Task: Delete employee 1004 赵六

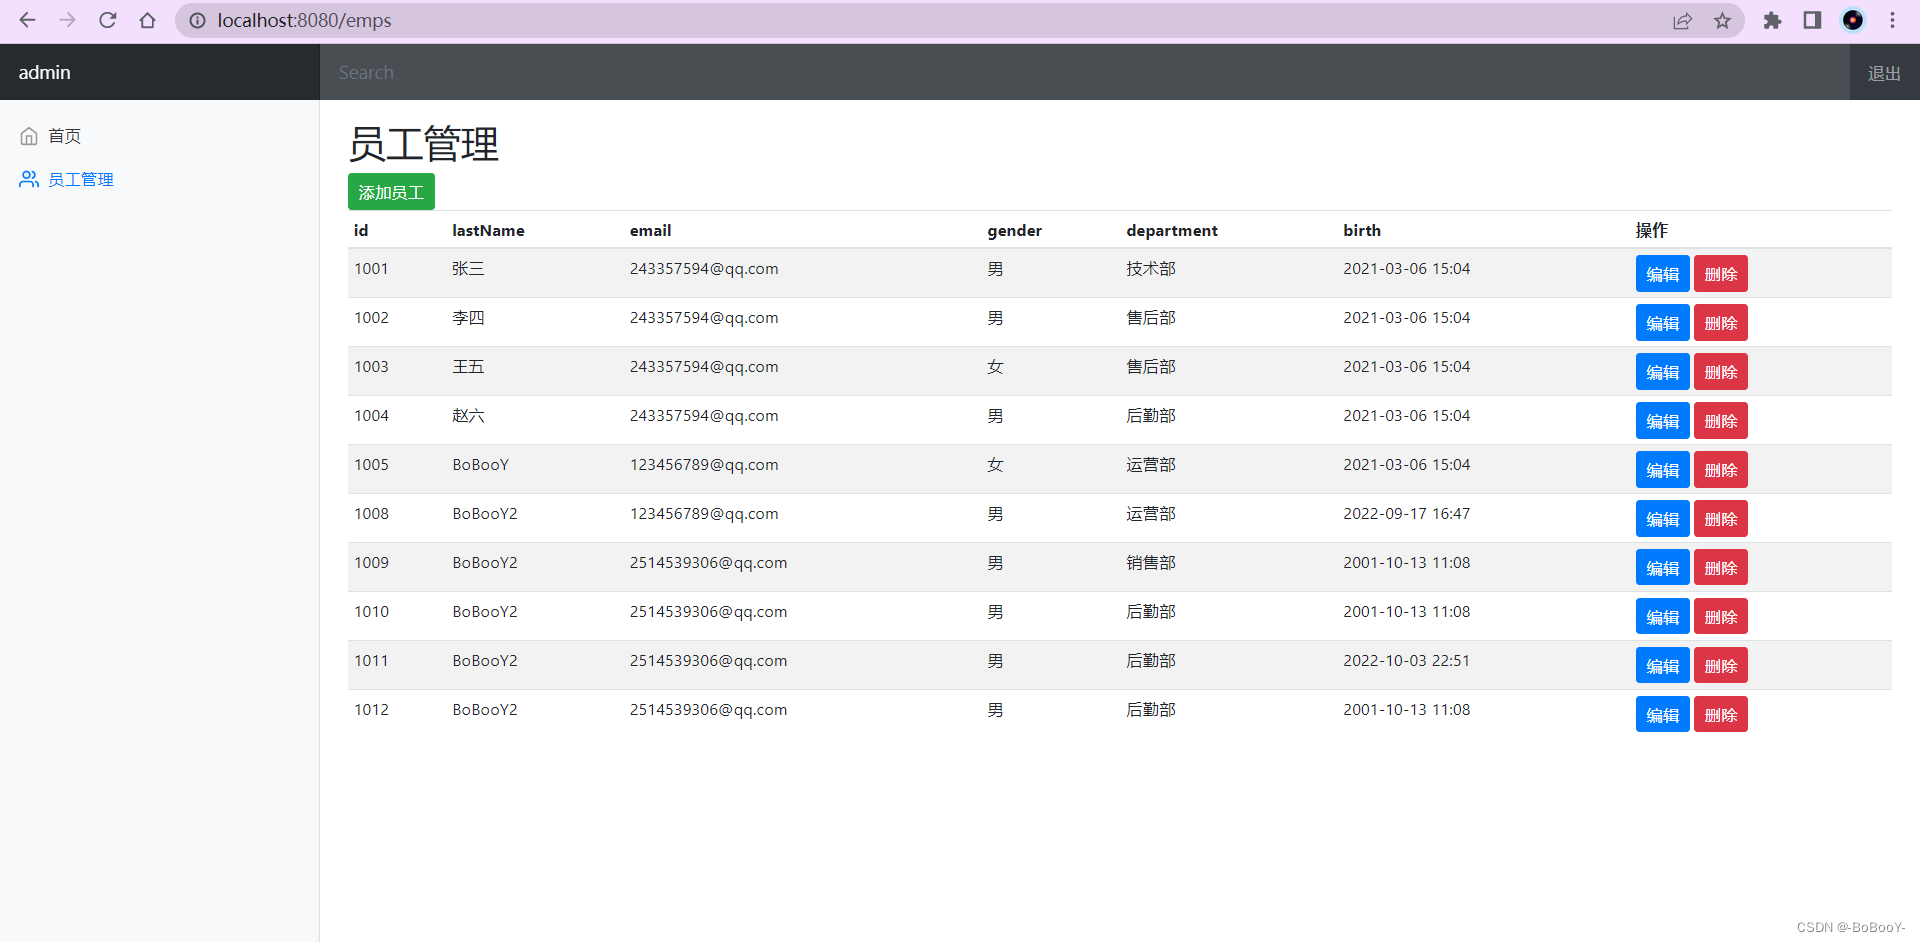Action: [x=1720, y=421]
